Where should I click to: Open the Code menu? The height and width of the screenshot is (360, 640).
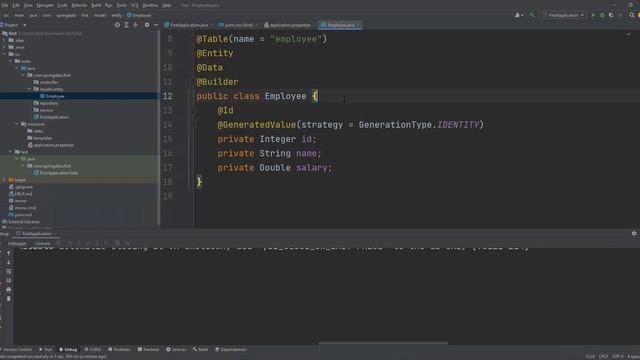point(62,5)
